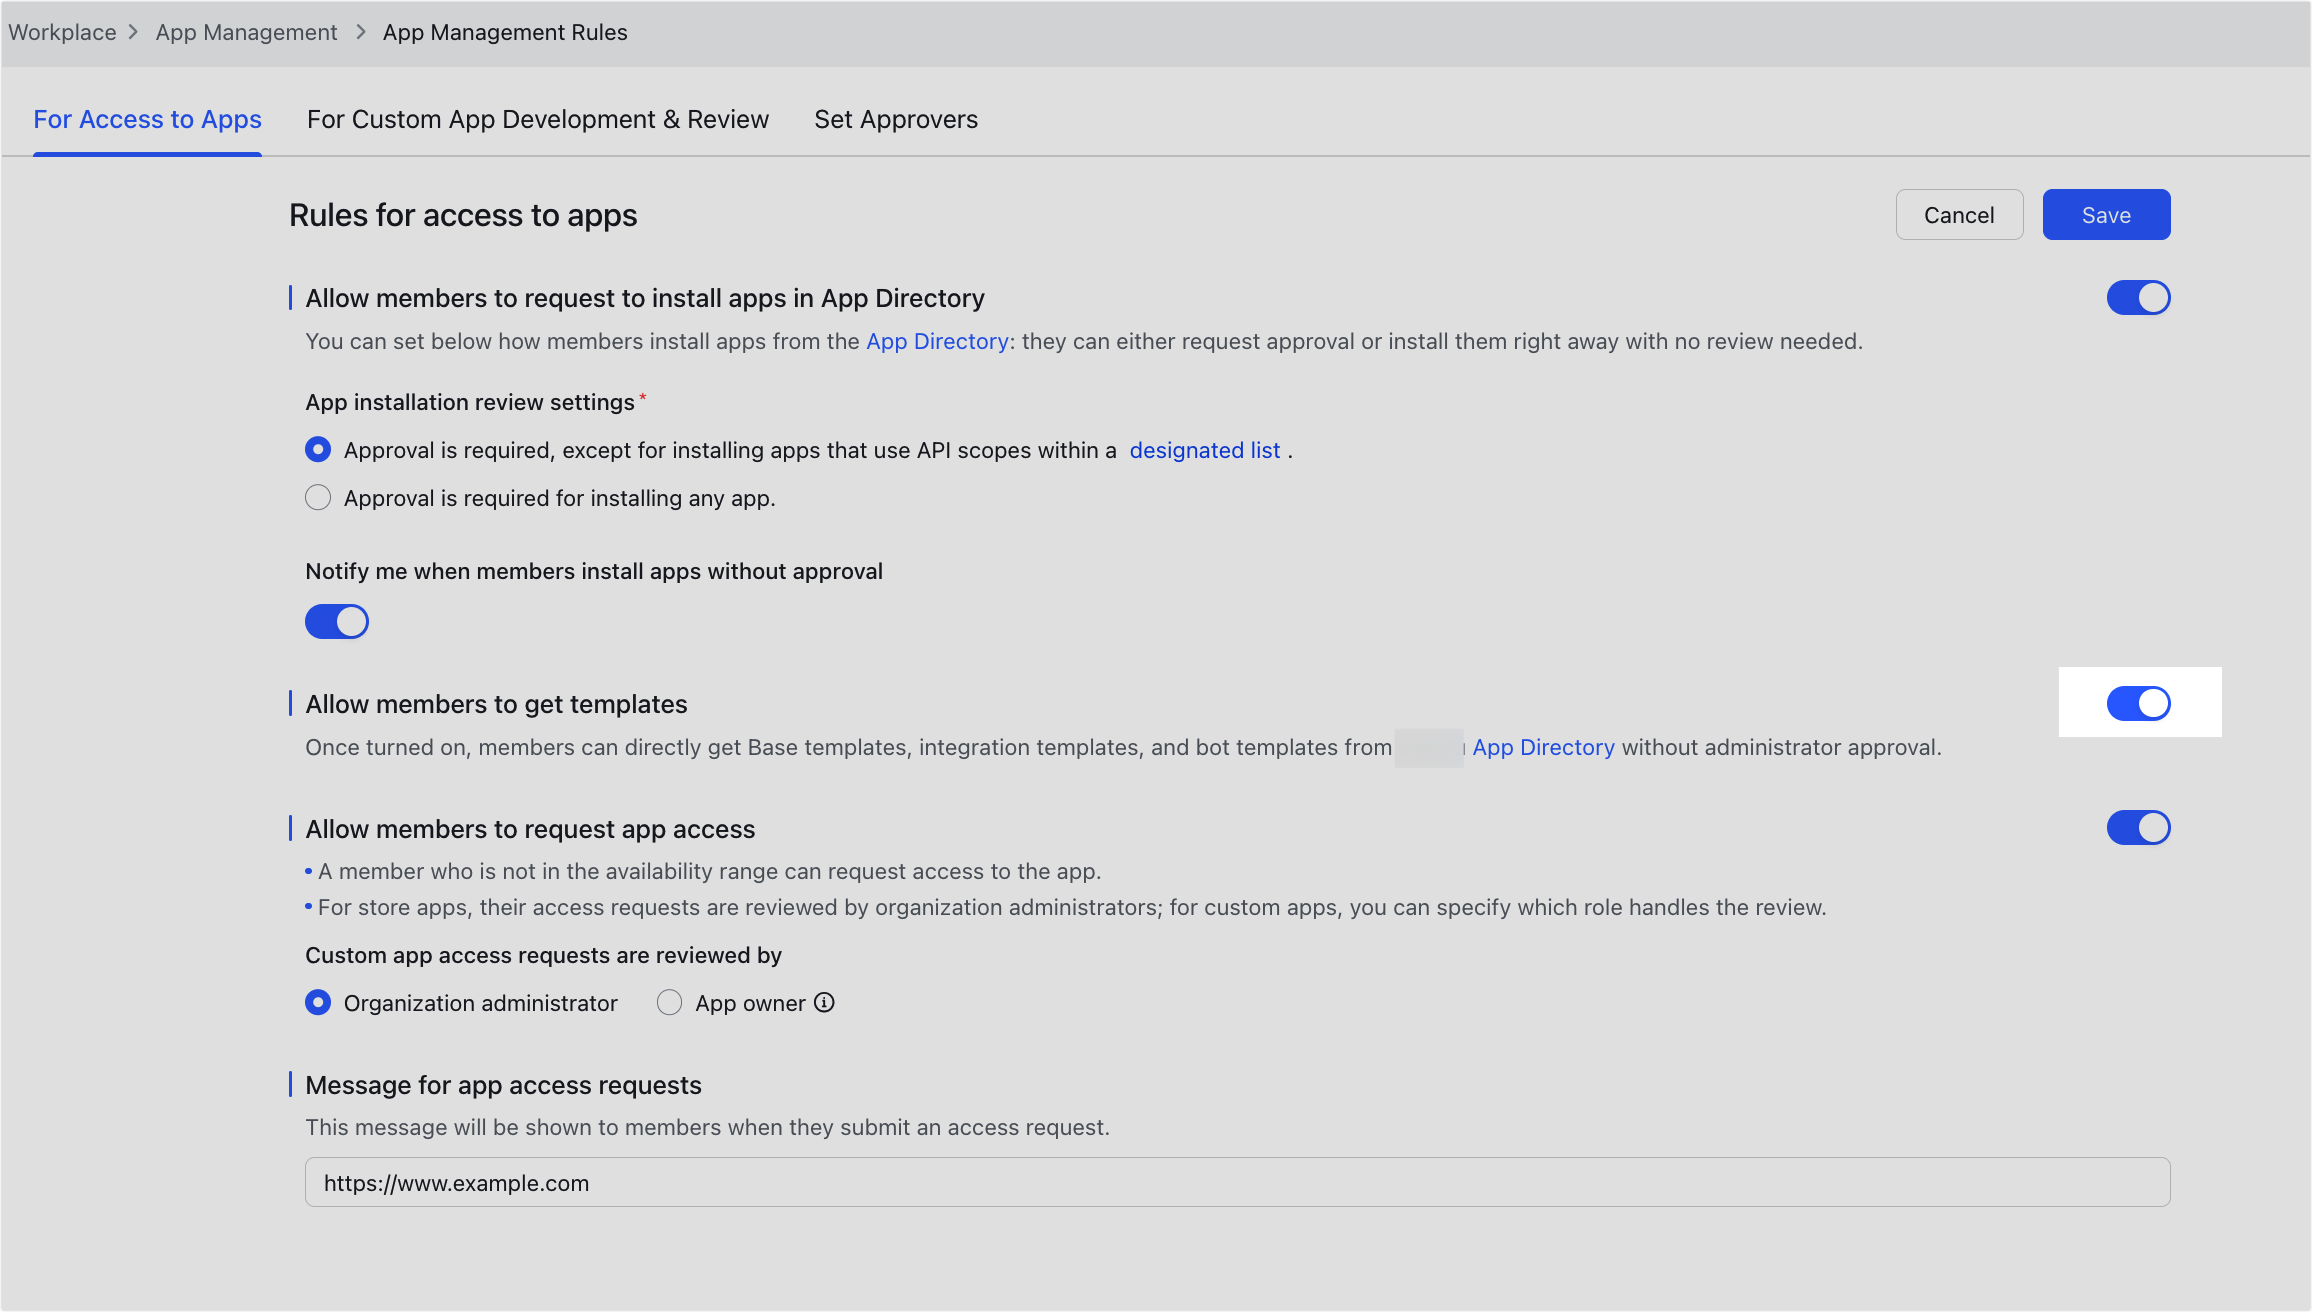Select Organization administrator as reviewer

[x=318, y=1002]
